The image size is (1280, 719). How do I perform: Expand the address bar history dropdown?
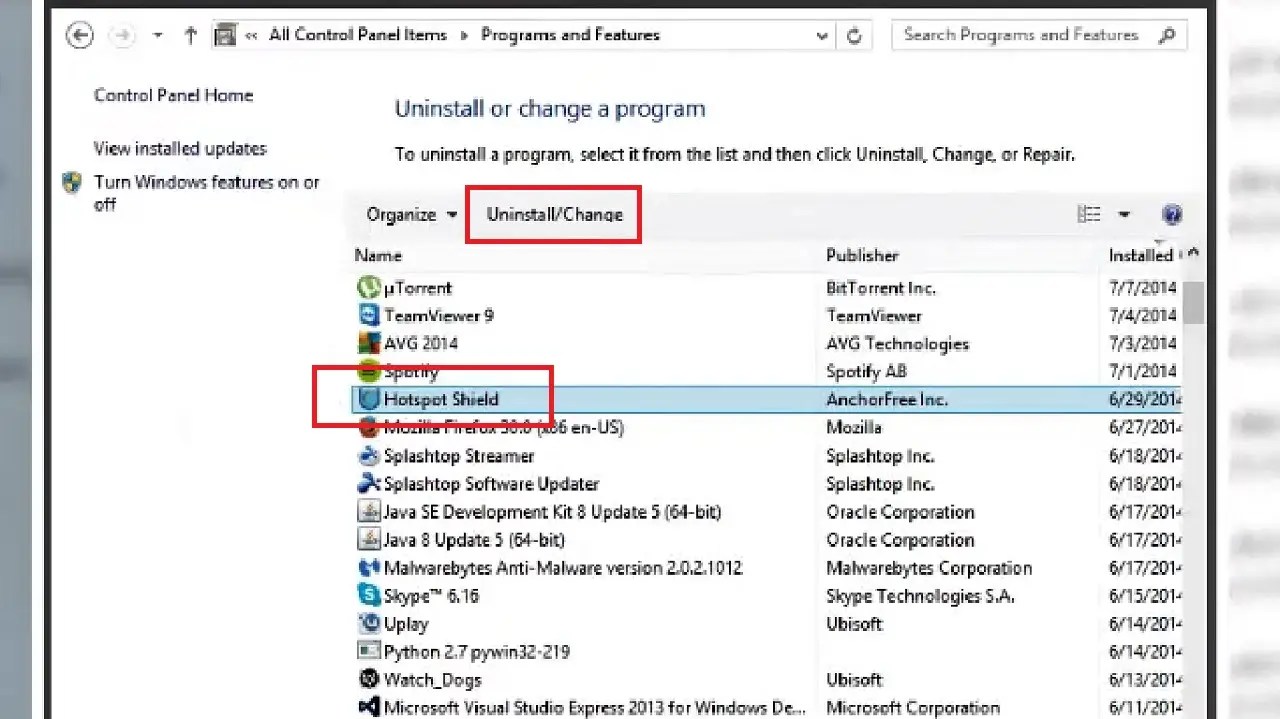point(822,35)
